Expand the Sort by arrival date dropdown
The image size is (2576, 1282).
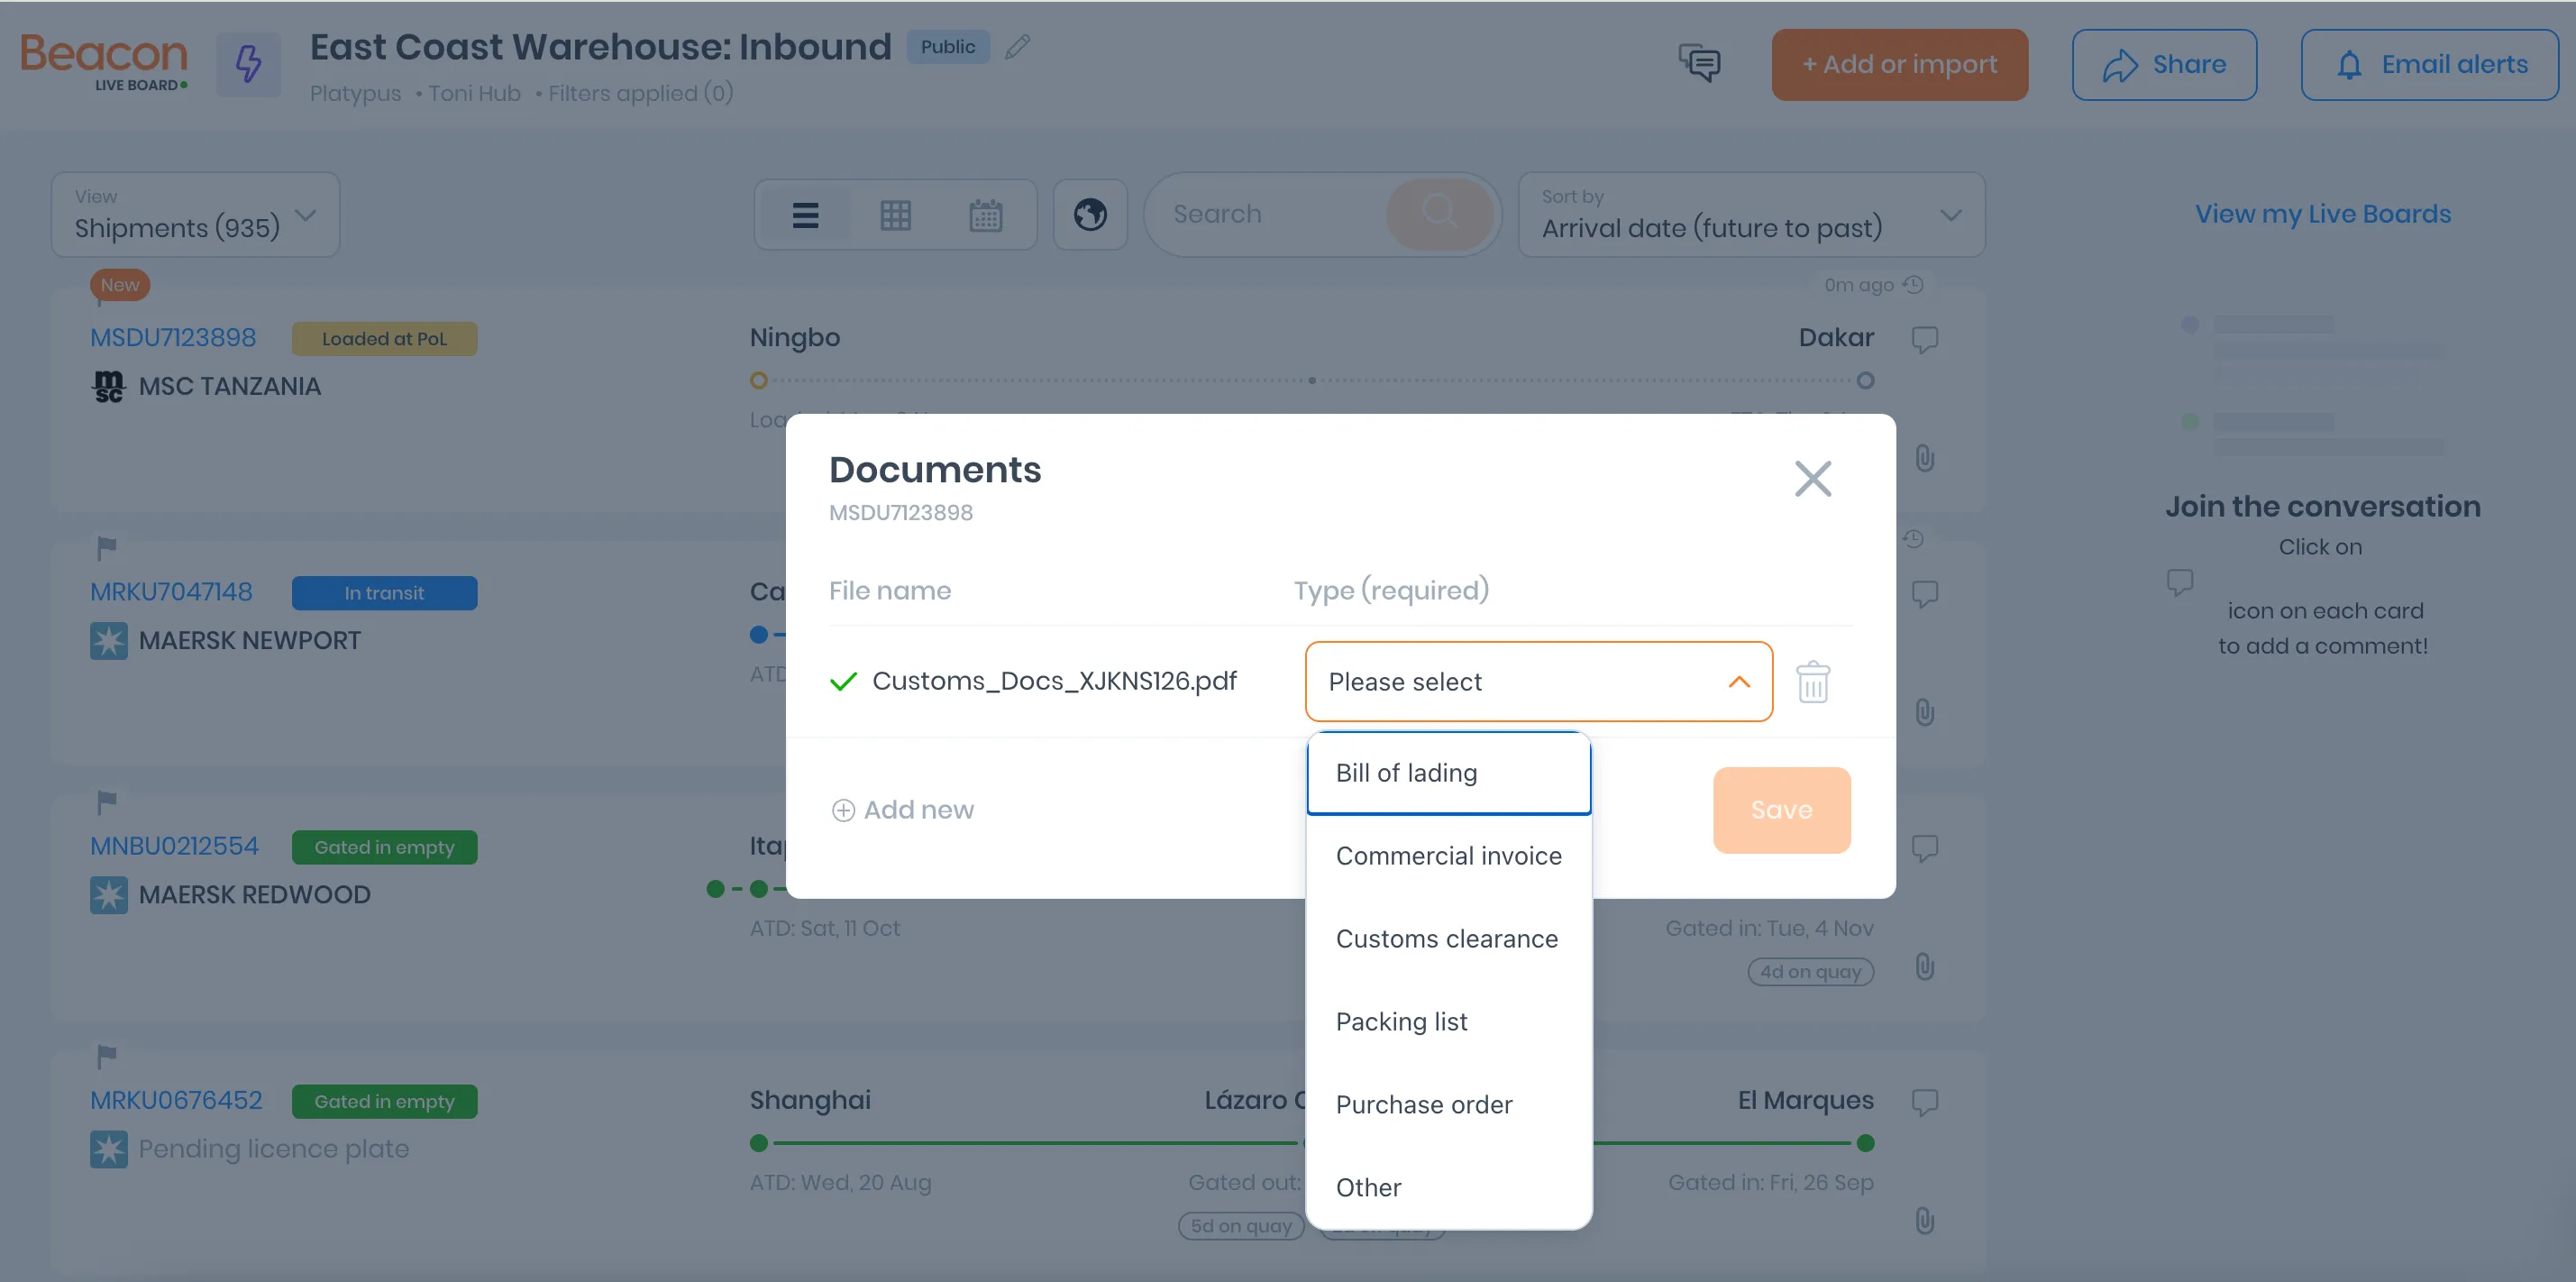[x=1750, y=215]
